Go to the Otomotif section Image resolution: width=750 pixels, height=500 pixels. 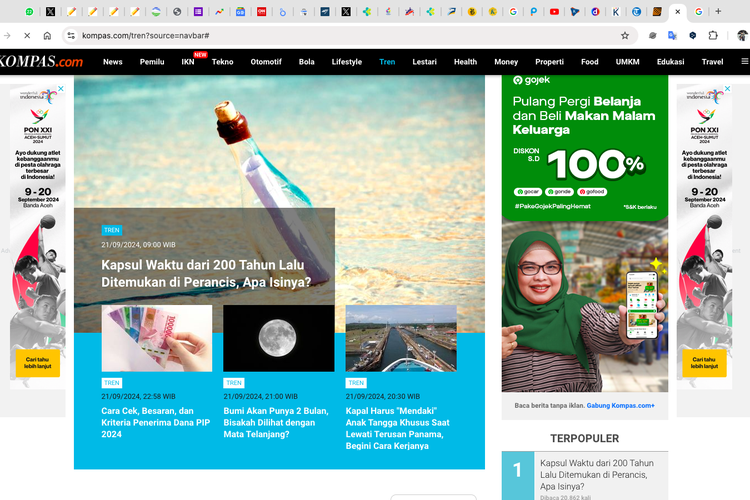pos(265,62)
